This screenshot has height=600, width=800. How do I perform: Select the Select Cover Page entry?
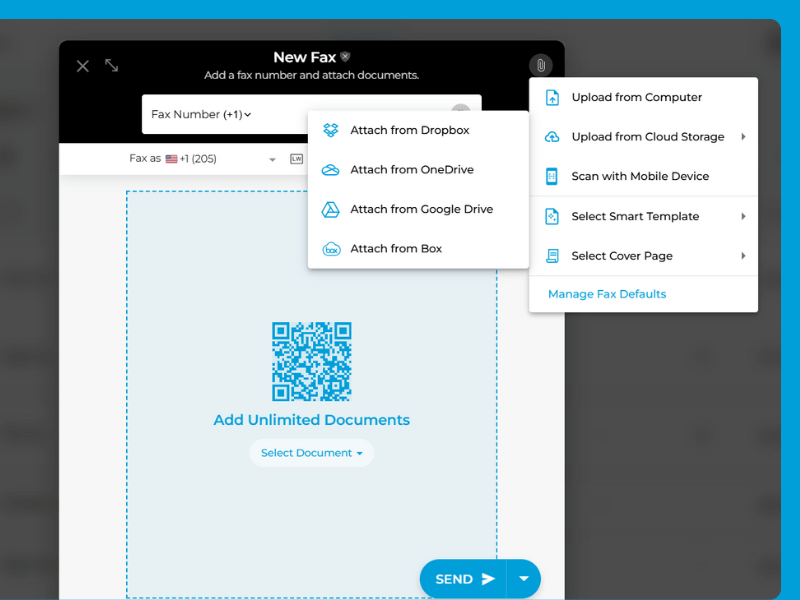[643, 256]
